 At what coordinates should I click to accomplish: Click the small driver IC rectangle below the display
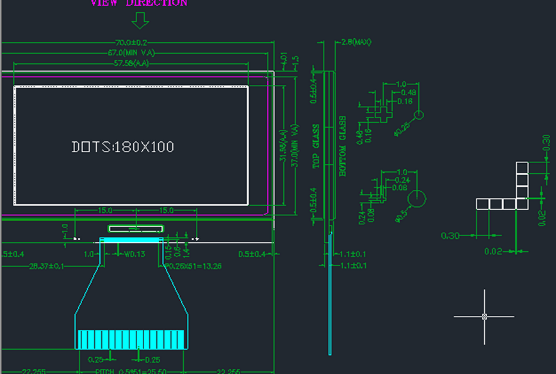(x=136, y=229)
